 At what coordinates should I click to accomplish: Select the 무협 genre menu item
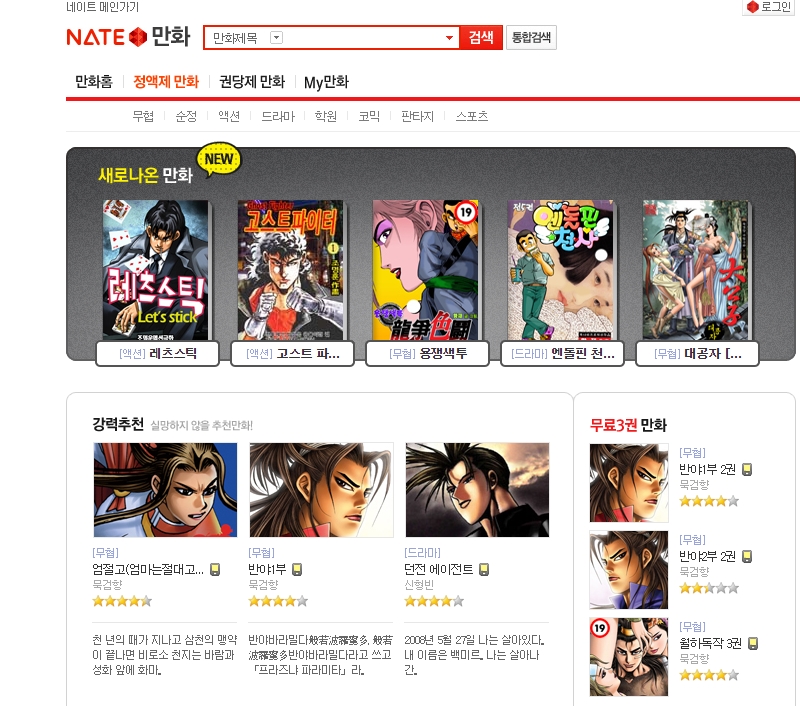143,116
